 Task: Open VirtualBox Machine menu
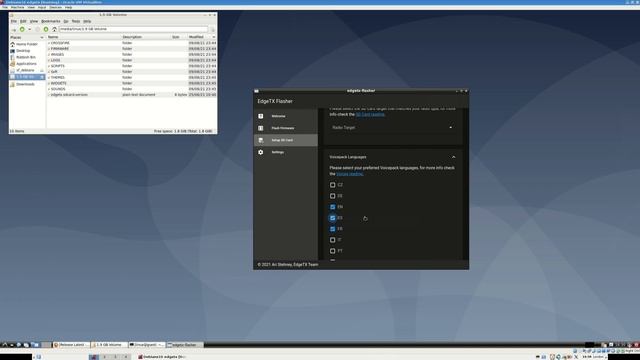point(17,7)
